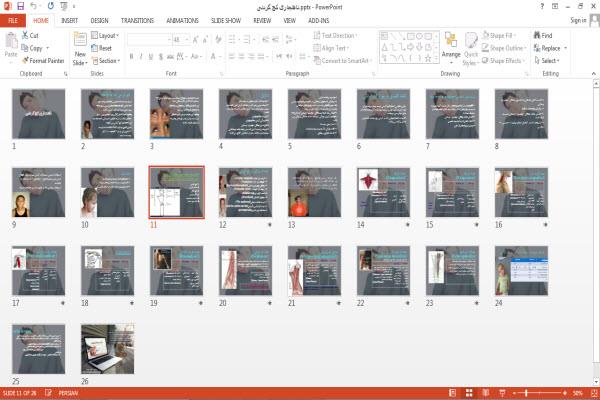
Task: Click the Align Left icon
Action: 232,57
